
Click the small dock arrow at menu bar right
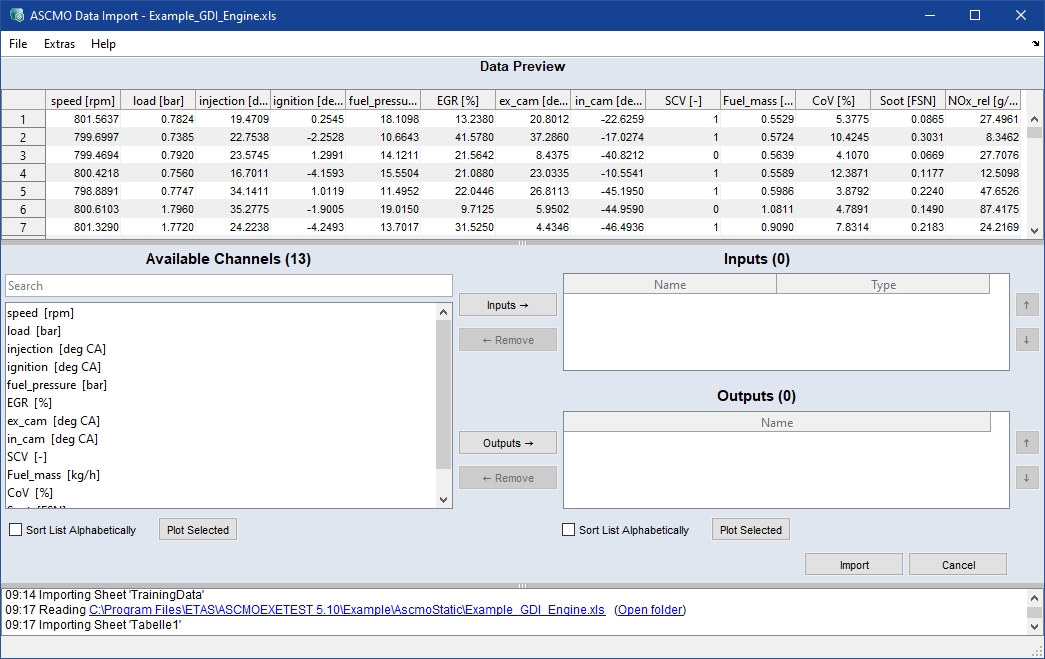coord(1035,44)
